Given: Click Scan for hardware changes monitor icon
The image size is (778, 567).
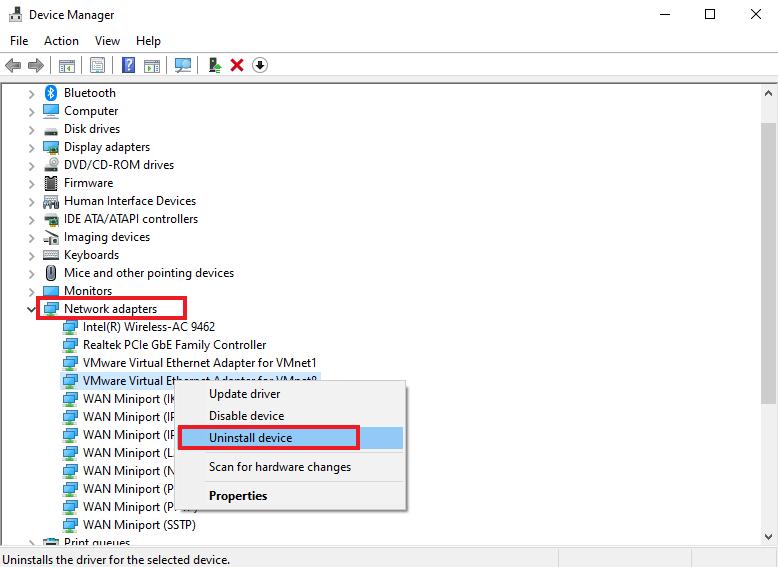Looking at the screenshot, I should 183,65.
